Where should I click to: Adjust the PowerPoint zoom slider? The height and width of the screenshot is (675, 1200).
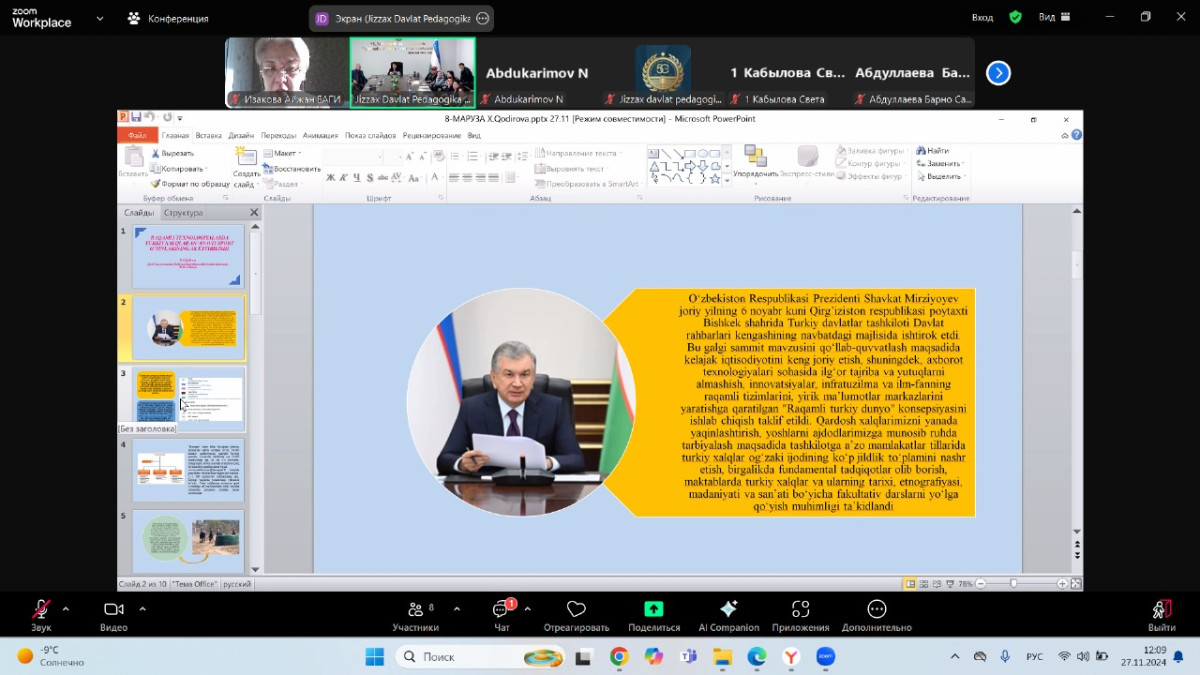coord(1013,583)
